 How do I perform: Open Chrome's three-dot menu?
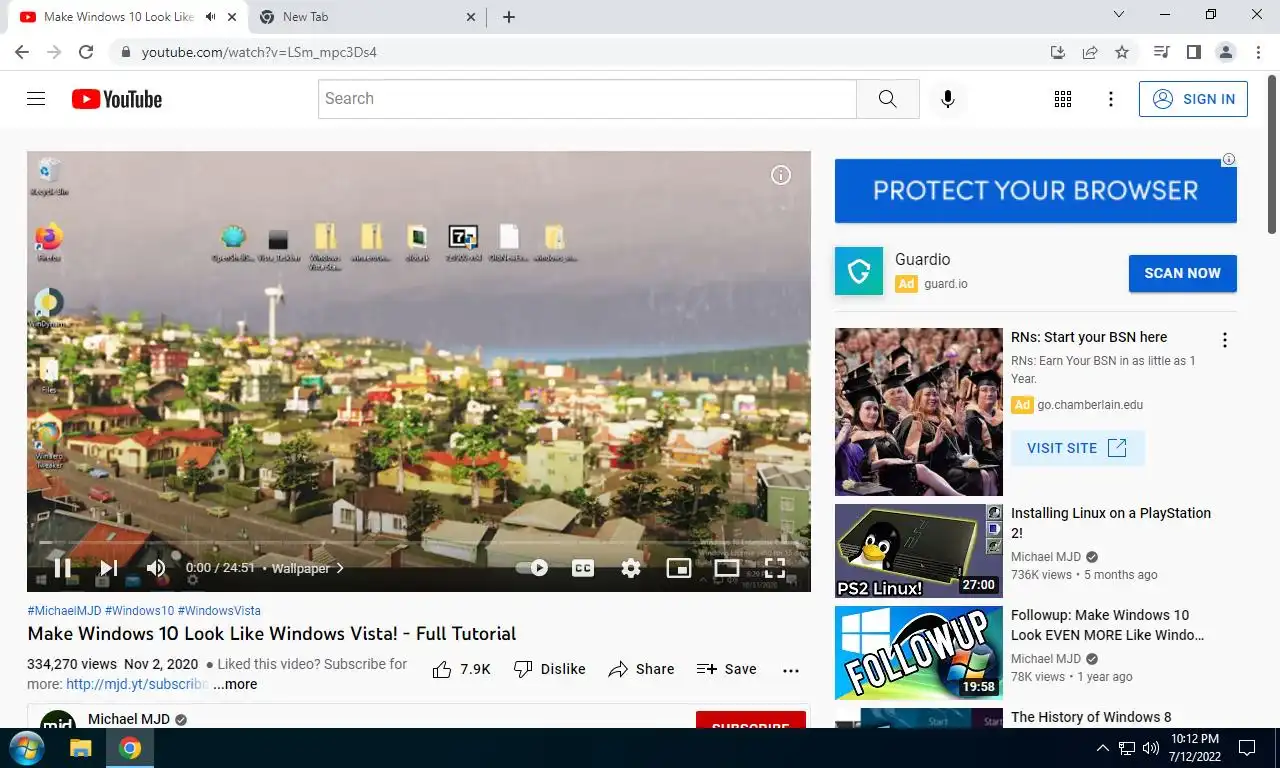(x=1257, y=52)
